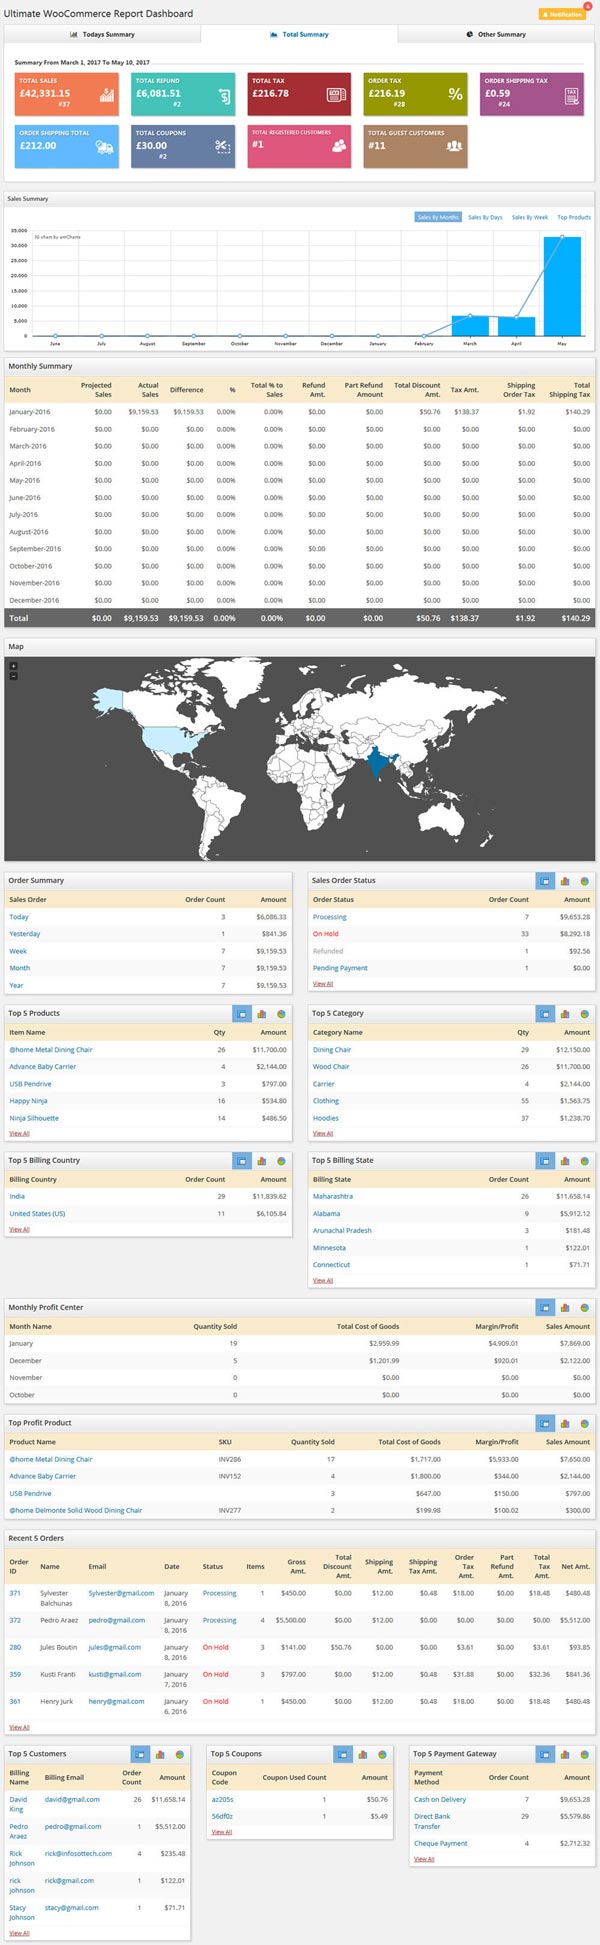
Task: Select Top Products chart tab
Action: tap(574, 217)
